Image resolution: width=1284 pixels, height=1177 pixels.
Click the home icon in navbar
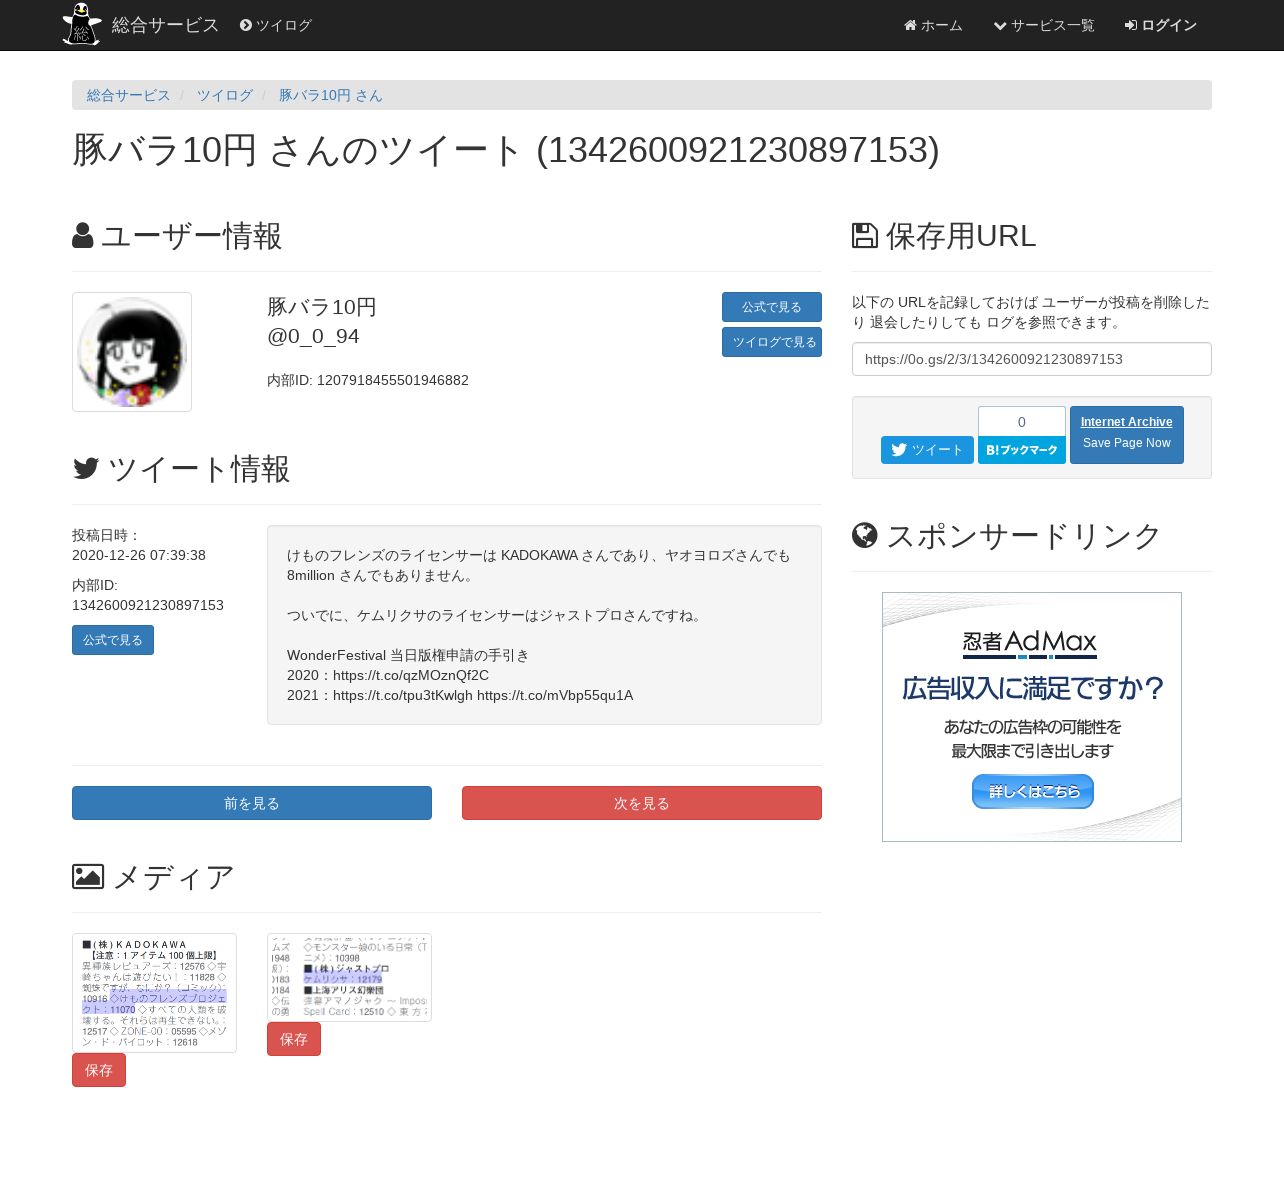[x=910, y=25]
